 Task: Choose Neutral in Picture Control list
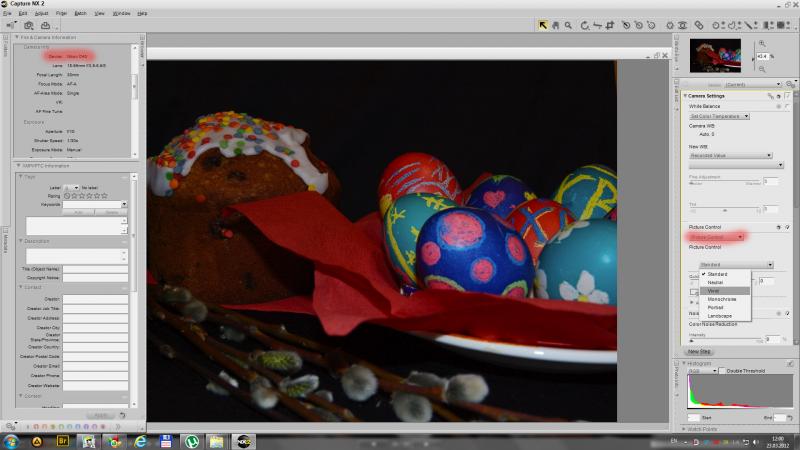(x=724, y=282)
